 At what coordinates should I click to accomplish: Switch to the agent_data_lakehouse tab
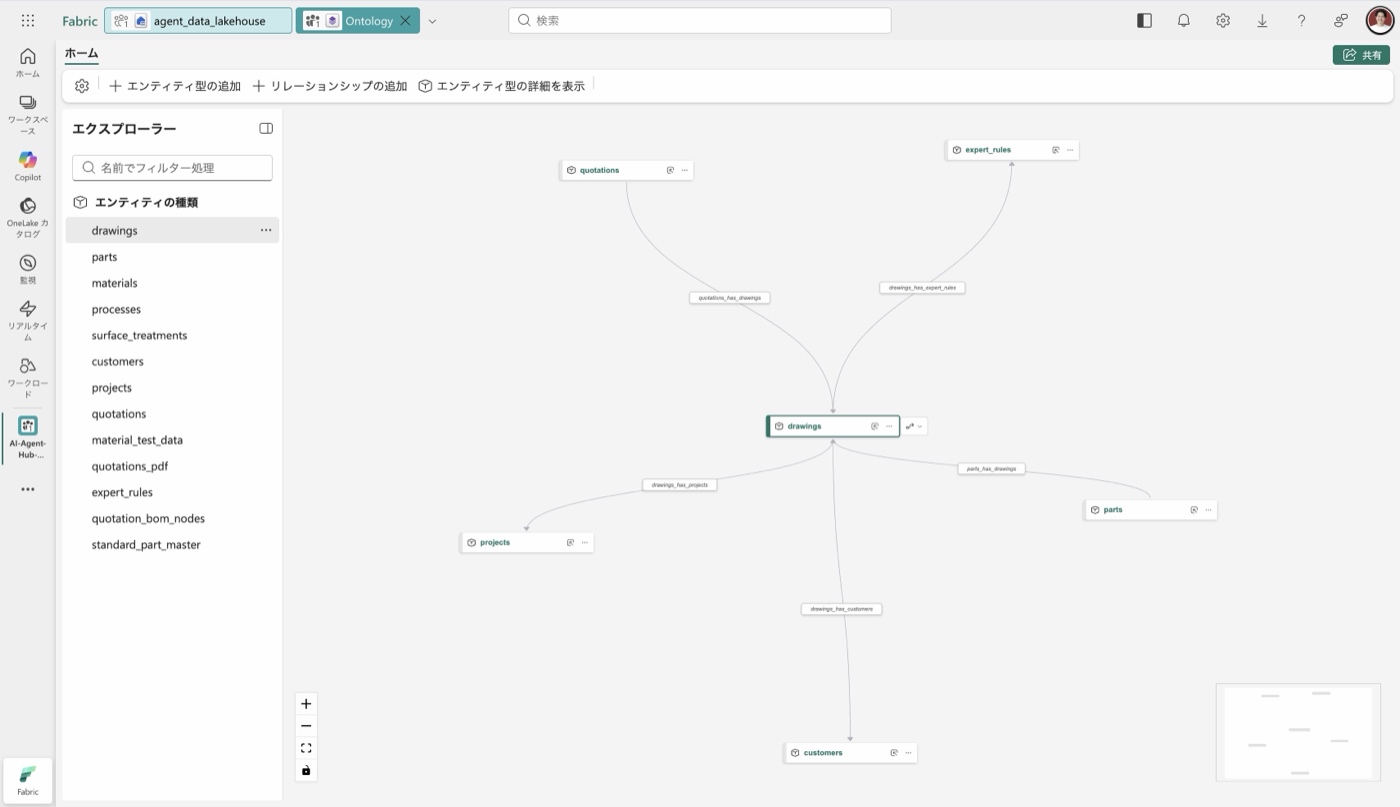(x=198, y=21)
